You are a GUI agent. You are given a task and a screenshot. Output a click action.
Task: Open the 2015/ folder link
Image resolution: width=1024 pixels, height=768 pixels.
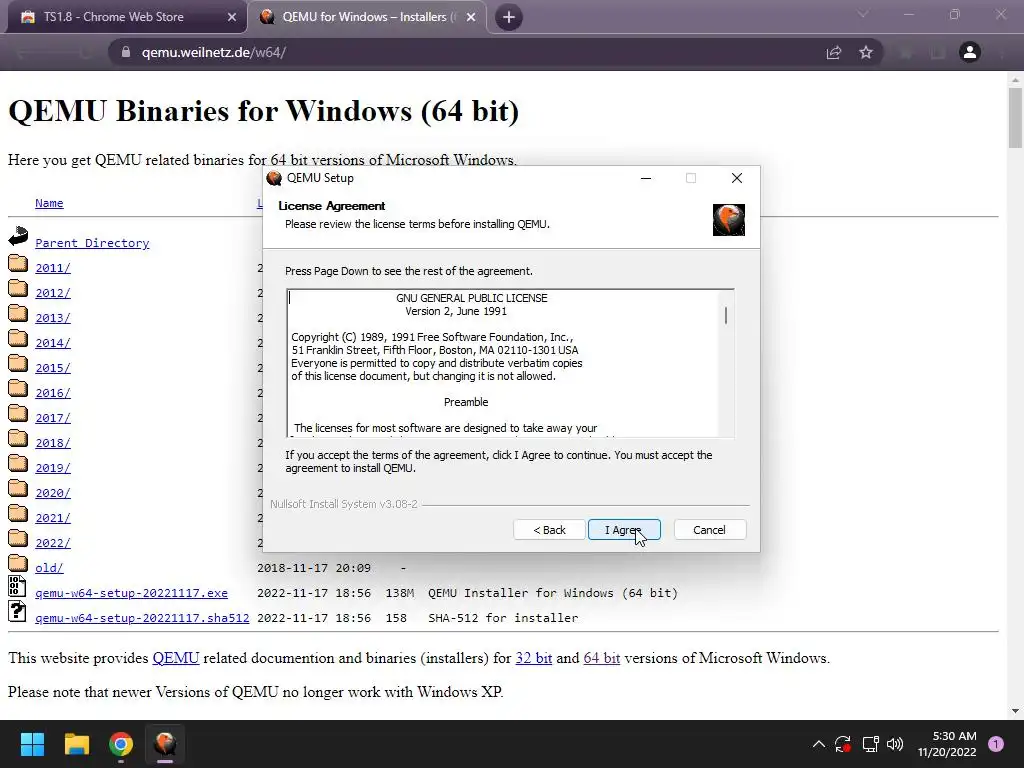[x=53, y=368]
